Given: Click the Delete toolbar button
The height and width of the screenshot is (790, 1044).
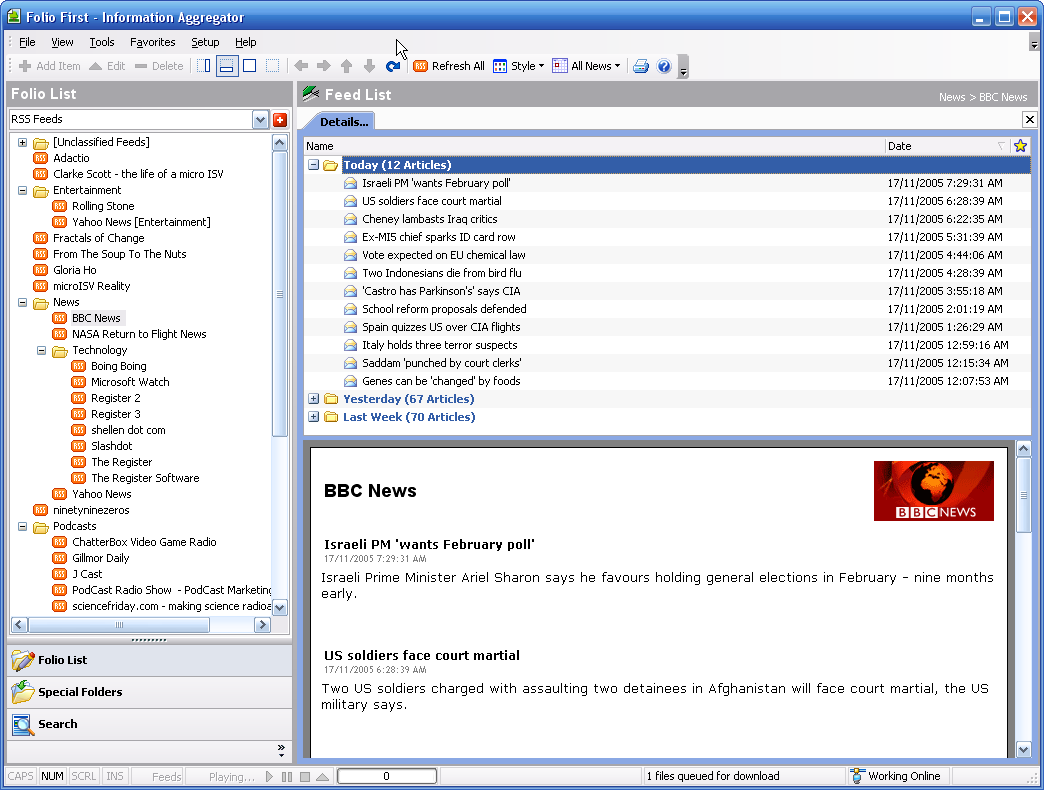Looking at the screenshot, I should [x=158, y=66].
